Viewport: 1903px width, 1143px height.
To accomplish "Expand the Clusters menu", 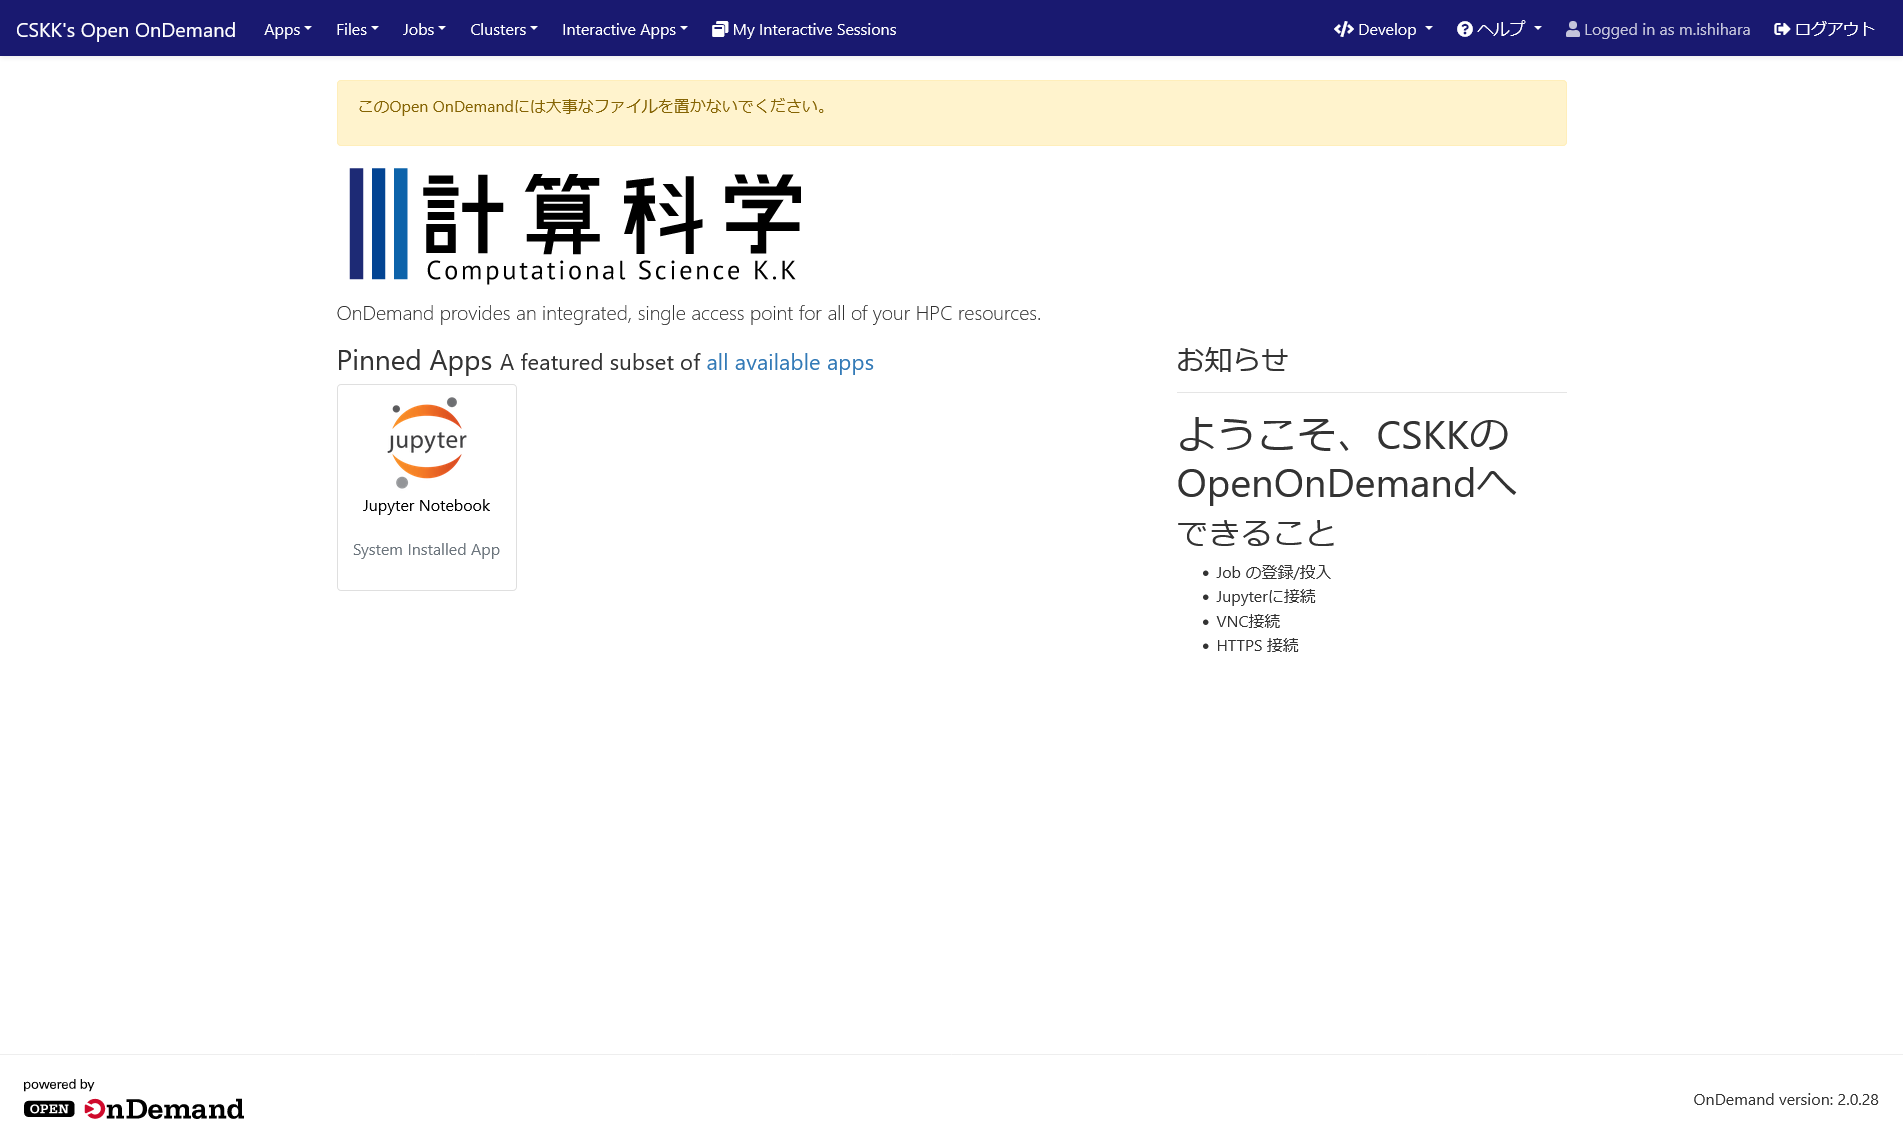I will point(504,29).
